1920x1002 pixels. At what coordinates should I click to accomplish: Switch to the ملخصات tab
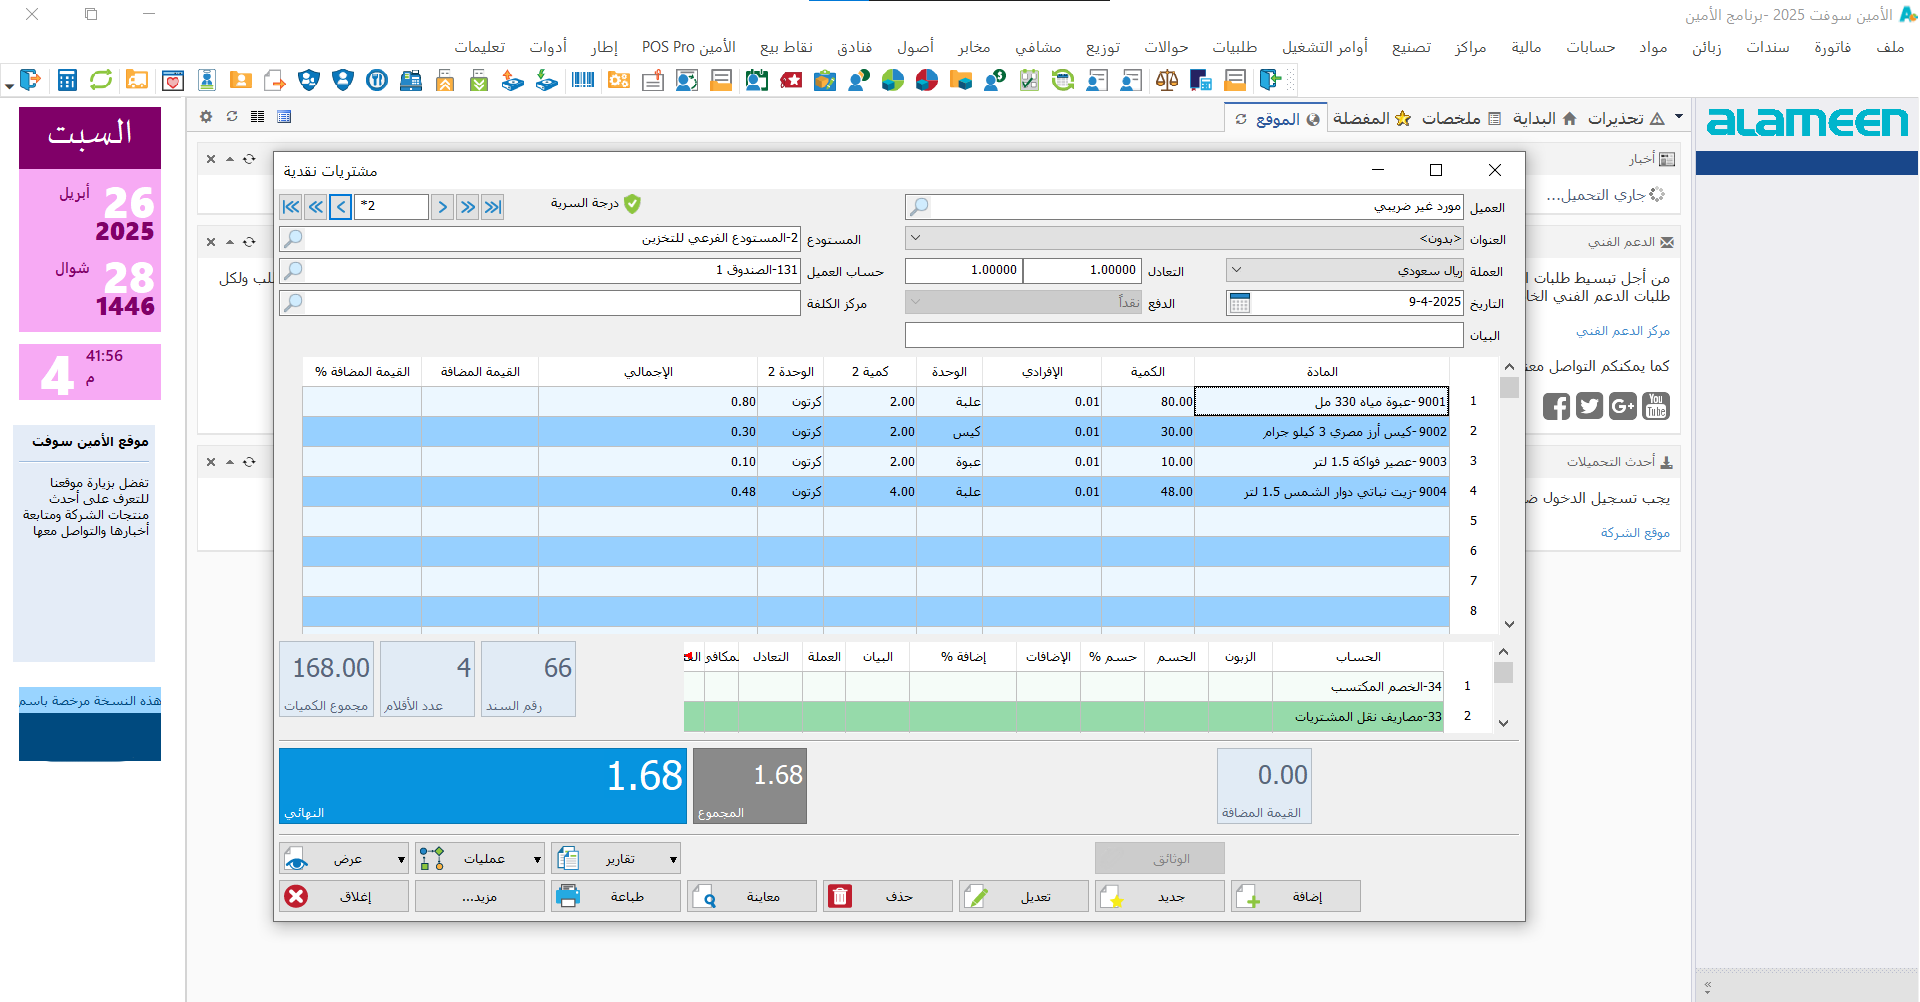click(1460, 118)
